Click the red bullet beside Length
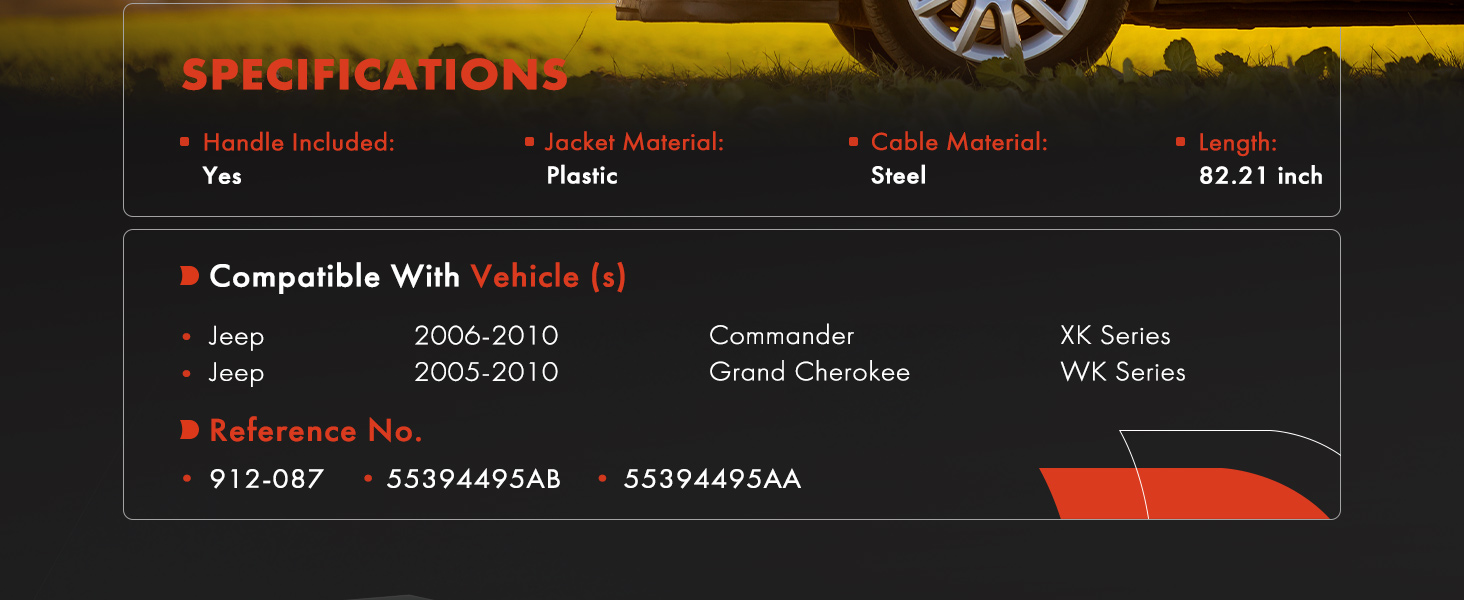1464x600 pixels. point(1181,142)
